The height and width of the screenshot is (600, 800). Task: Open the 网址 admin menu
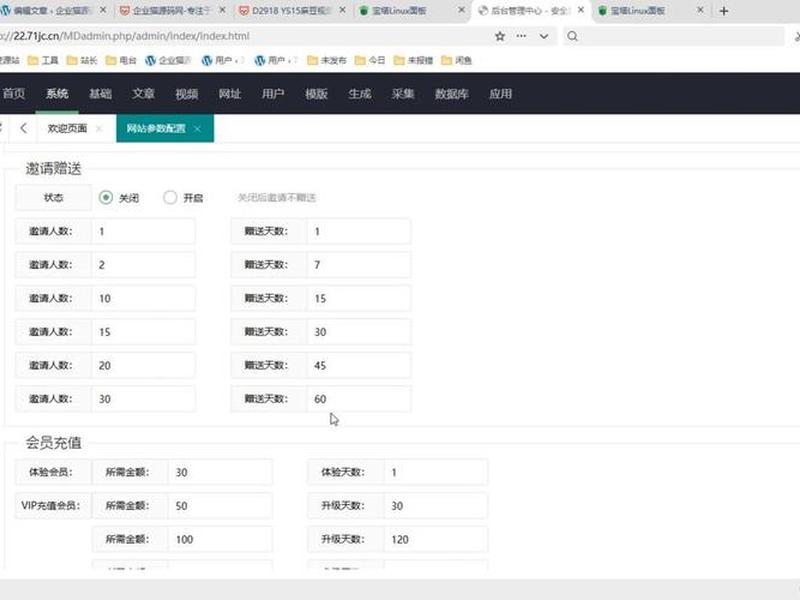pyautogui.click(x=230, y=93)
